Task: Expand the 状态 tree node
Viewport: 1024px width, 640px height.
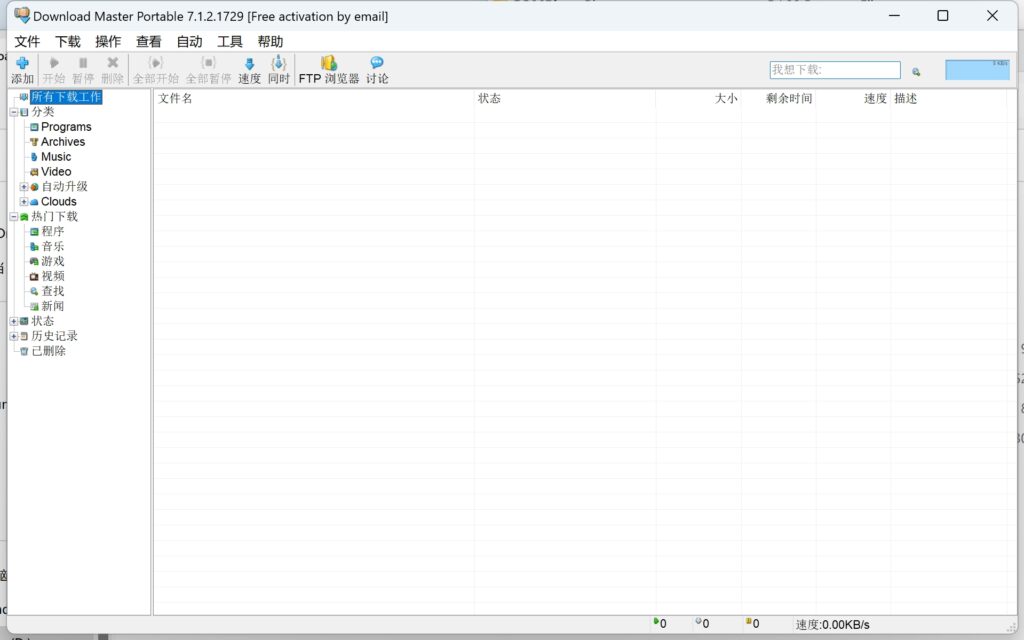Action: coord(13,321)
